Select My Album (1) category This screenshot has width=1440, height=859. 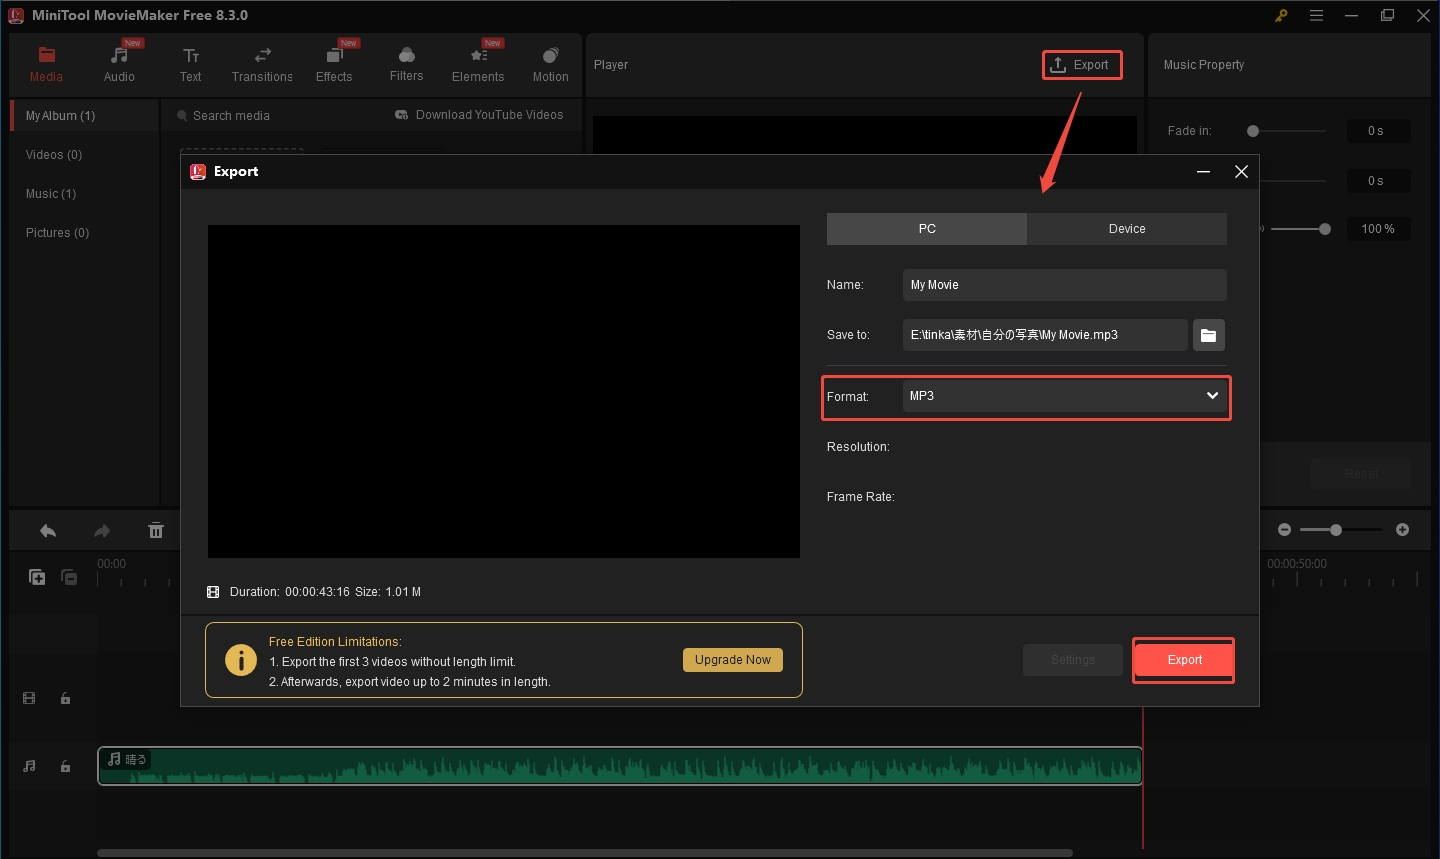pos(84,116)
